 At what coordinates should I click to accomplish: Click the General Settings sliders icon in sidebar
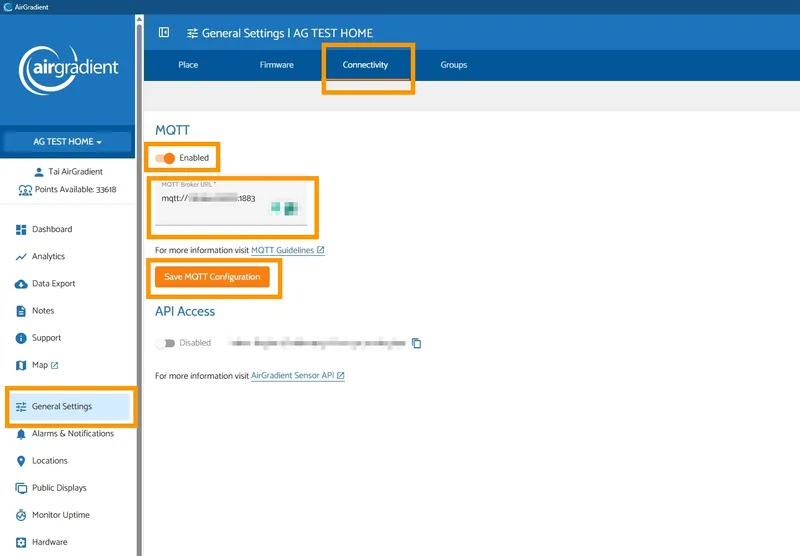(x=21, y=407)
